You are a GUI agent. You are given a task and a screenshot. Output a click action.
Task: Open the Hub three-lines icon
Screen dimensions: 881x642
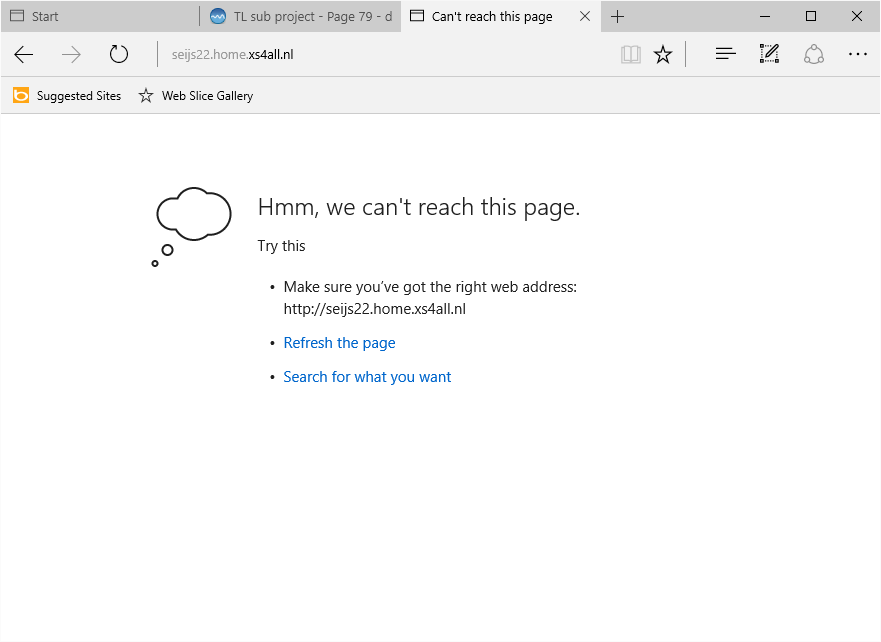tap(725, 54)
